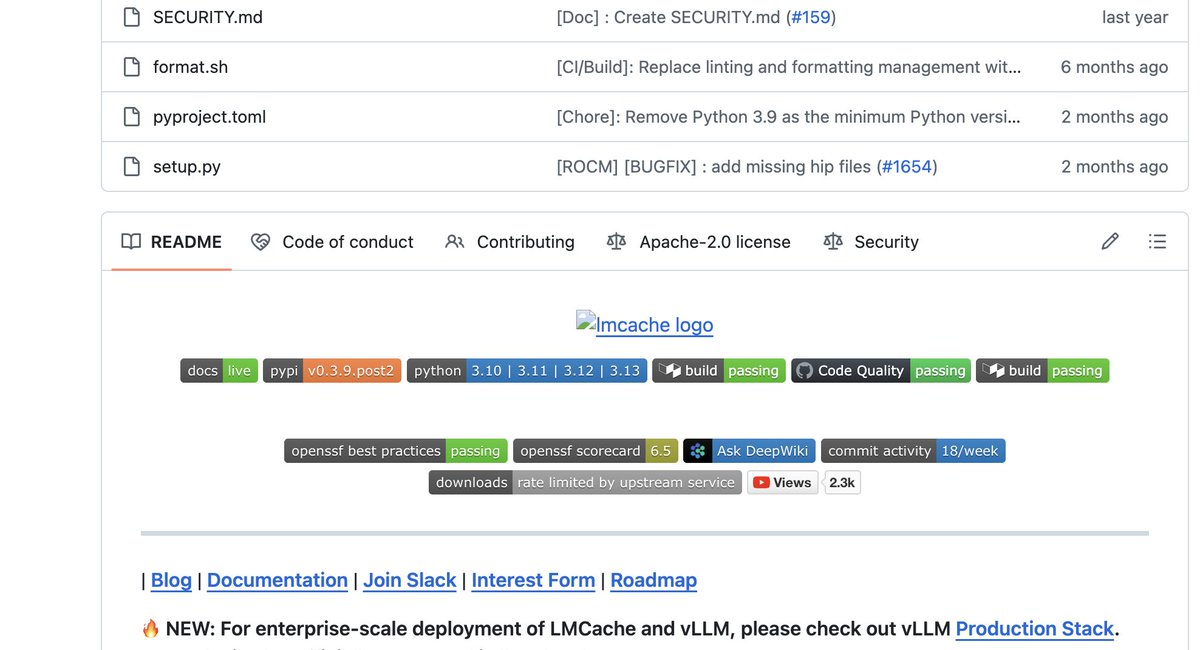
Task: Click the python versions badge
Action: pos(527,370)
